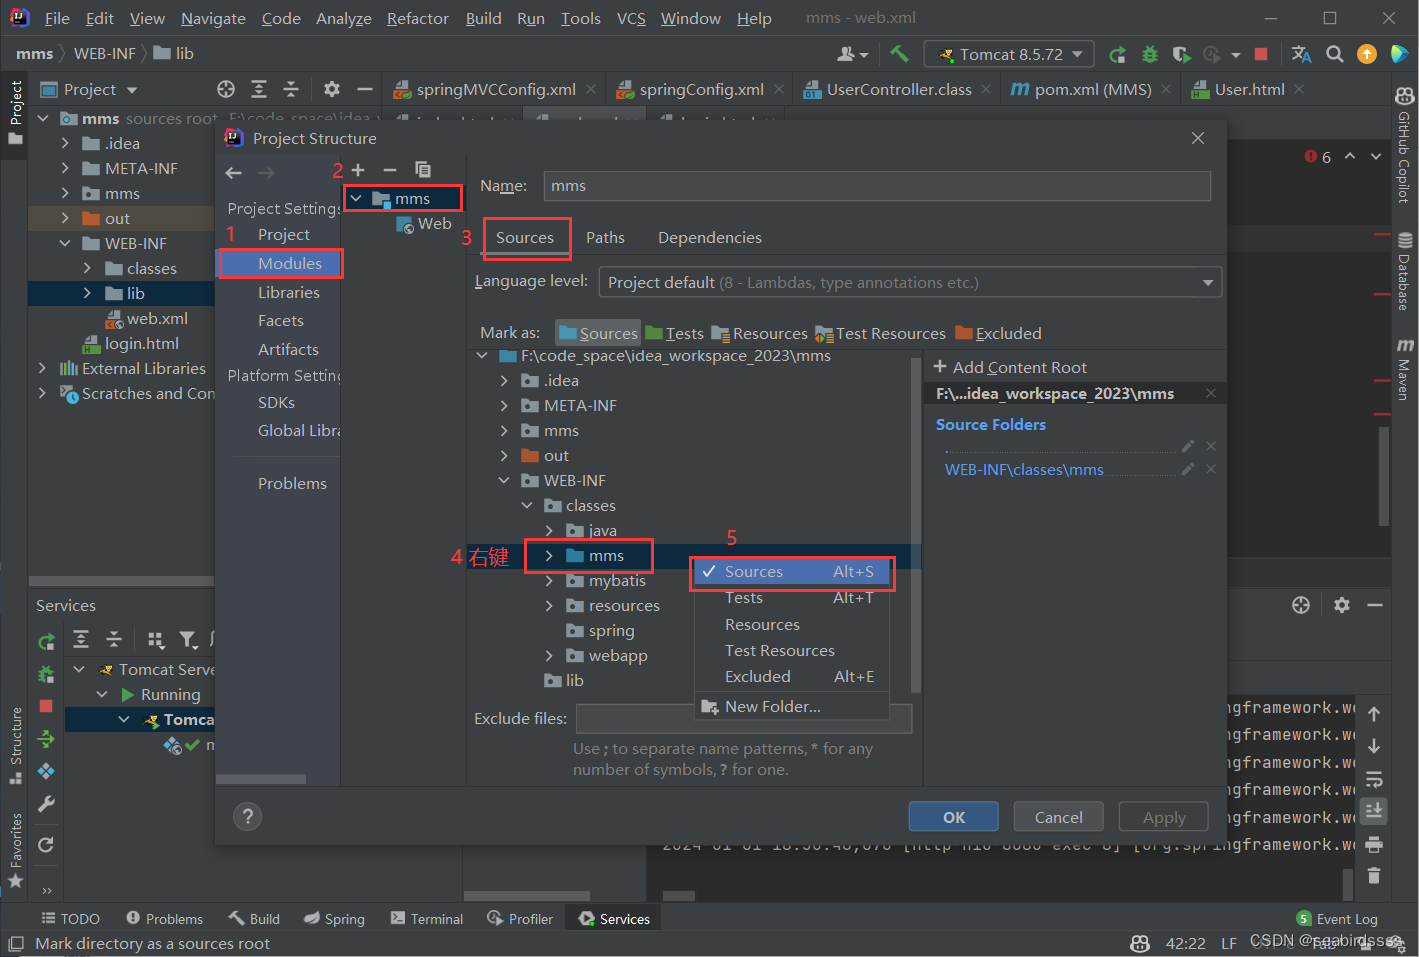Start debugging with the bug icon

[x=1150, y=54]
